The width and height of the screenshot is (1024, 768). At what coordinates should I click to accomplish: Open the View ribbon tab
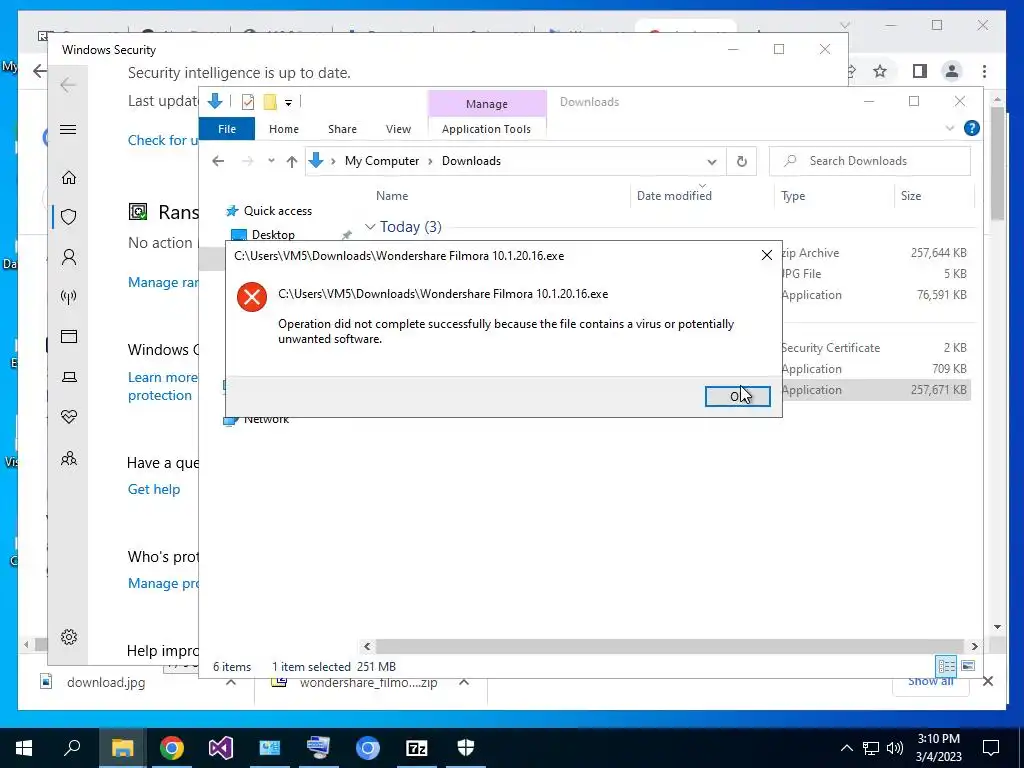pyautogui.click(x=398, y=129)
